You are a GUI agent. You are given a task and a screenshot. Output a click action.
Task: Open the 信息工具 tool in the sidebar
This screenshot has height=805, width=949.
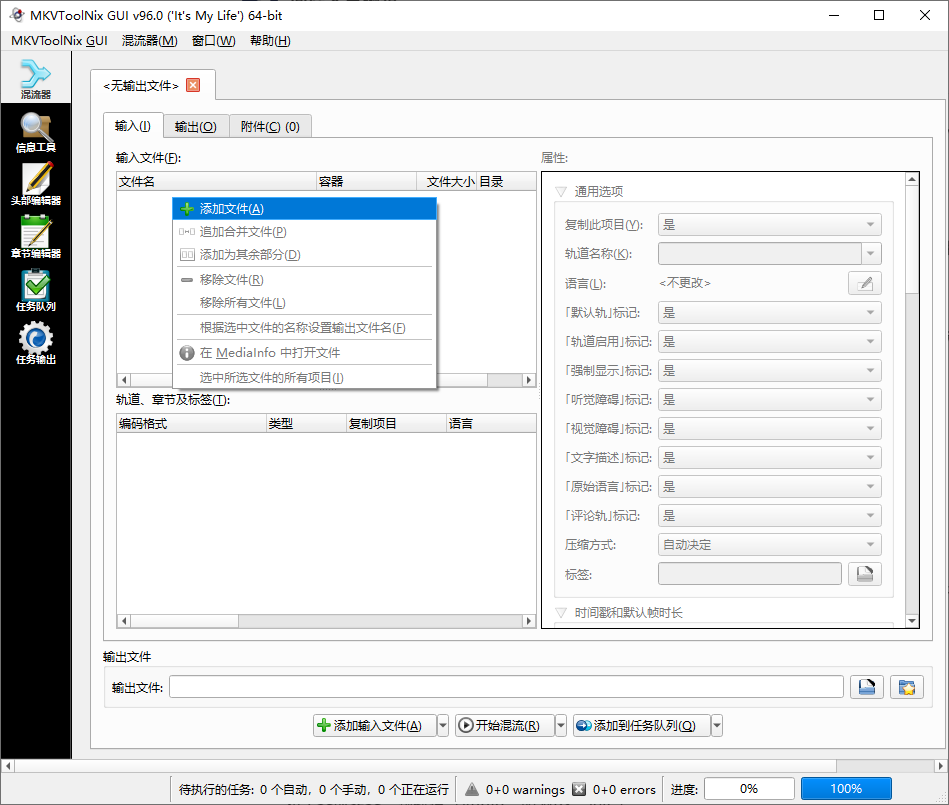pos(36,130)
